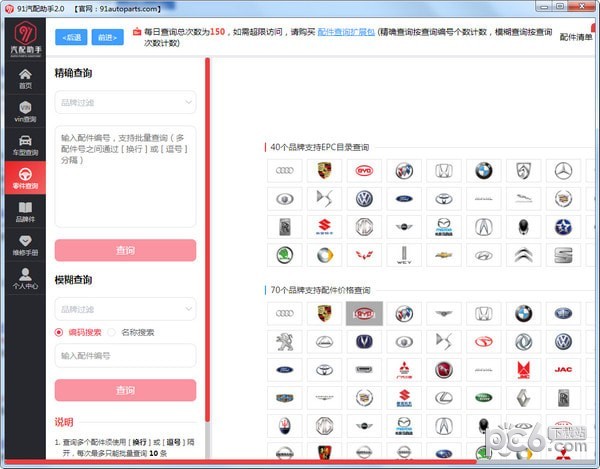The height and width of the screenshot is (469, 600).
Task: Open 个人中心 user icon in sidebar
Action: tap(25, 278)
